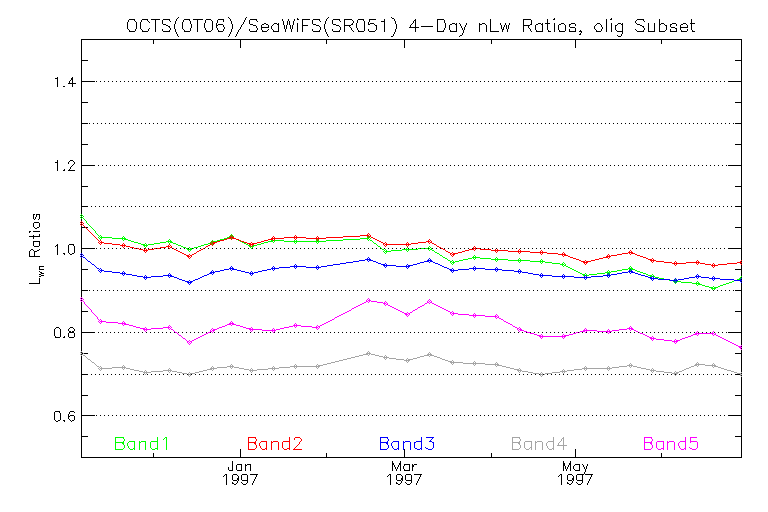Image resolution: width=768 pixels, height=512 pixels.
Task: Click the May 1997 x-axis label
Action: [x=575, y=472]
